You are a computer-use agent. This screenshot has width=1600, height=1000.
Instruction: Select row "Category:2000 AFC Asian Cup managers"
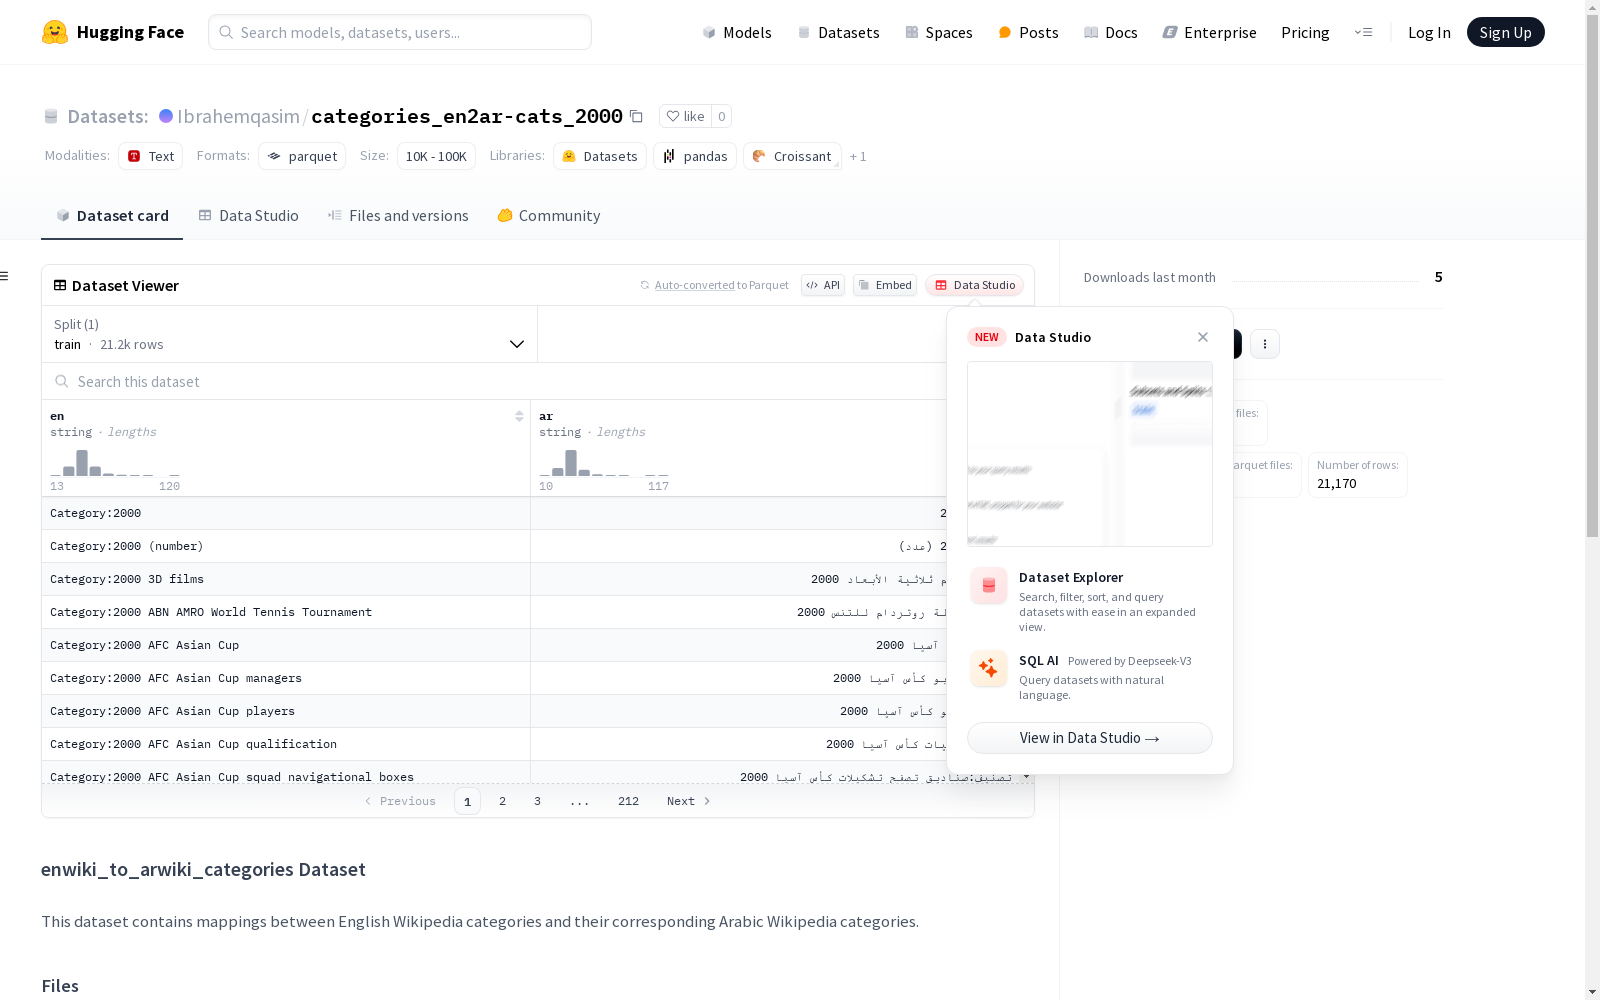point(494,678)
